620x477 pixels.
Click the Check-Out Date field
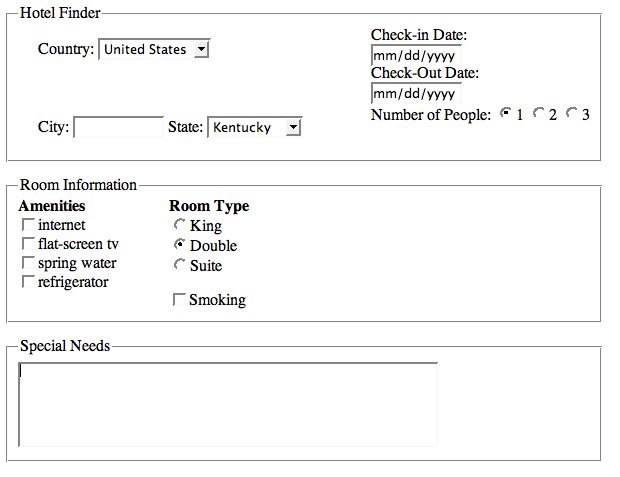[x=415, y=94]
